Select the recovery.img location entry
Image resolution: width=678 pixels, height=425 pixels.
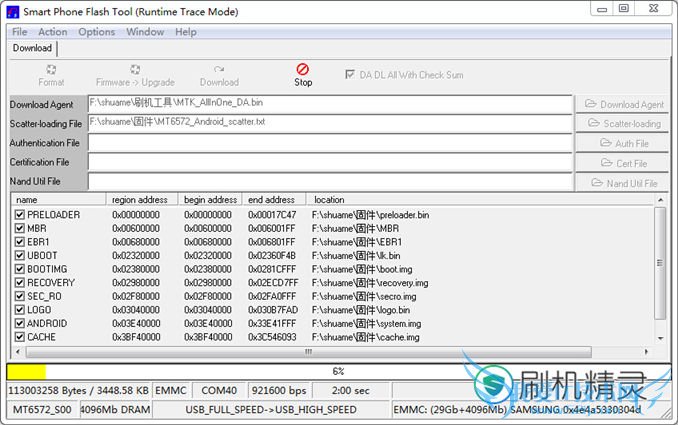click(x=370, y=283)
